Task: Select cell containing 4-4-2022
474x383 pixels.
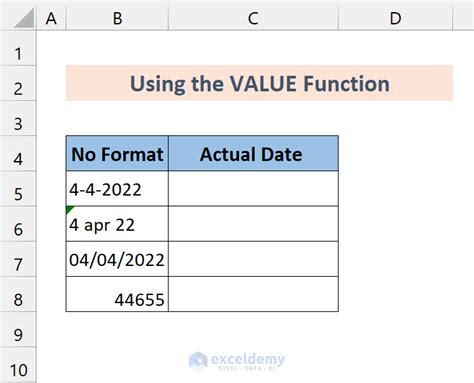Action: [x=117, y=189]
